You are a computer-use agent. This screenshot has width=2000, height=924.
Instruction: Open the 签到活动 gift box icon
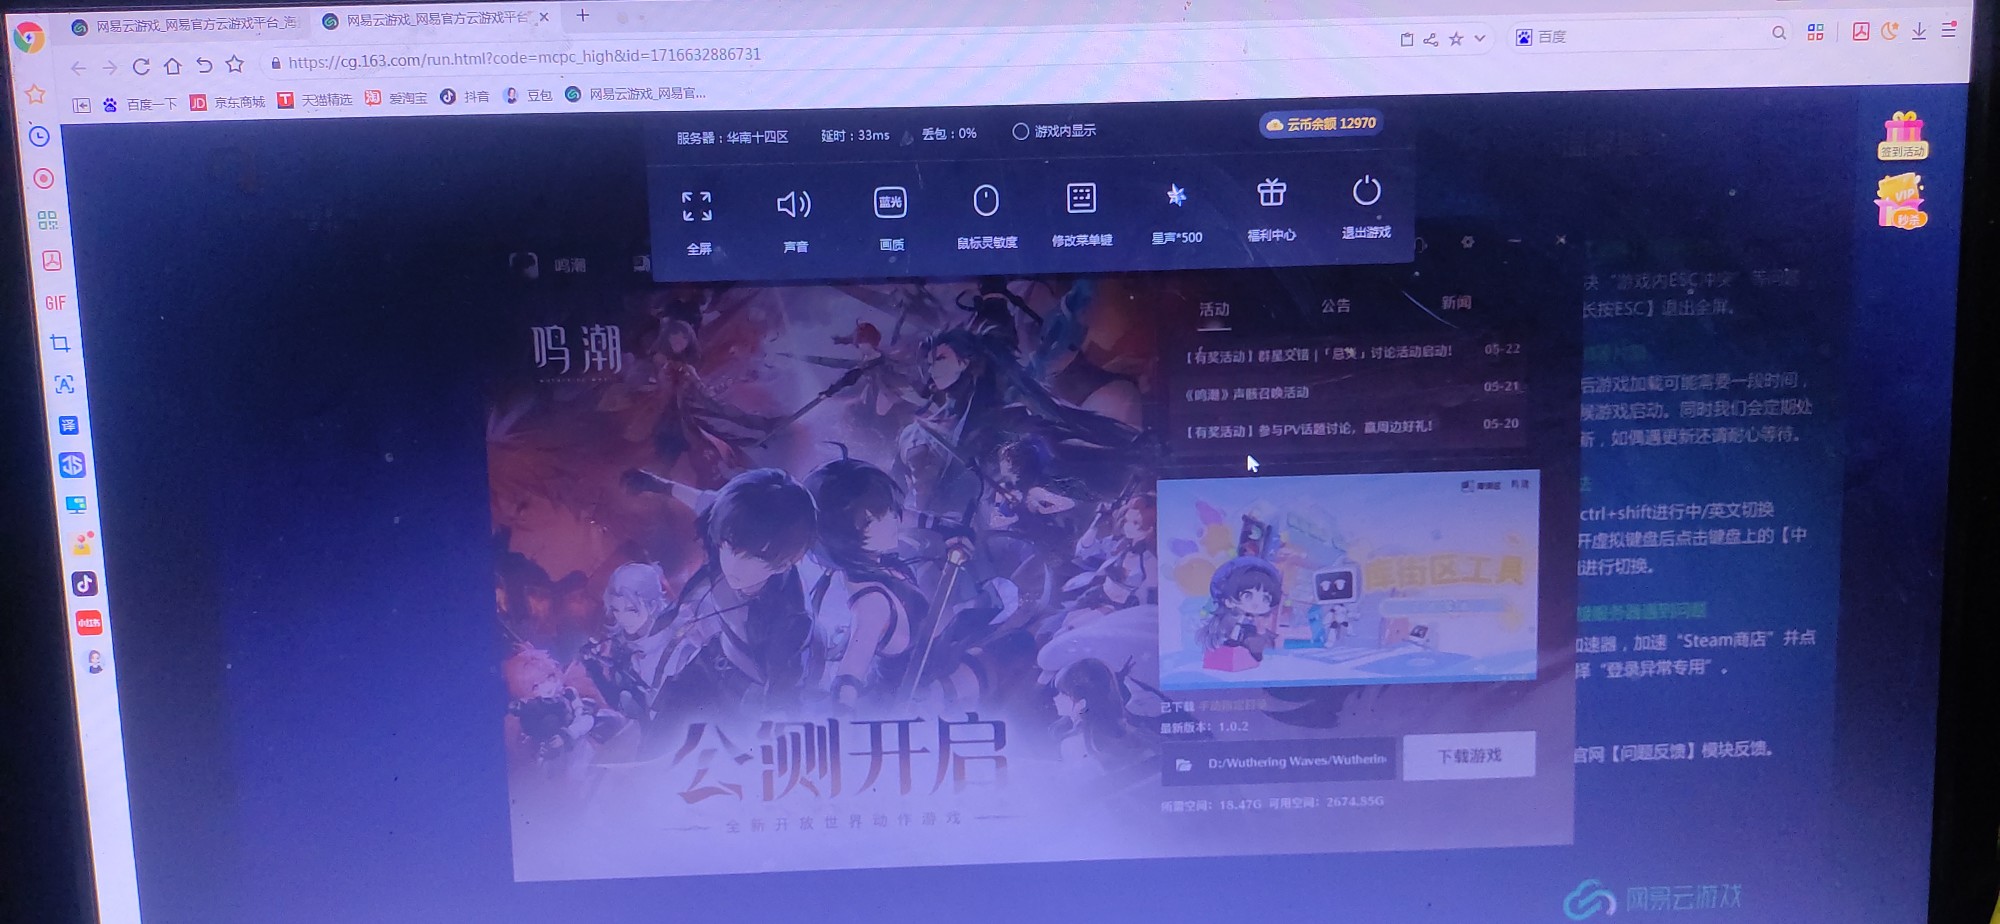pyautogui.click(x=1902, y=136)
